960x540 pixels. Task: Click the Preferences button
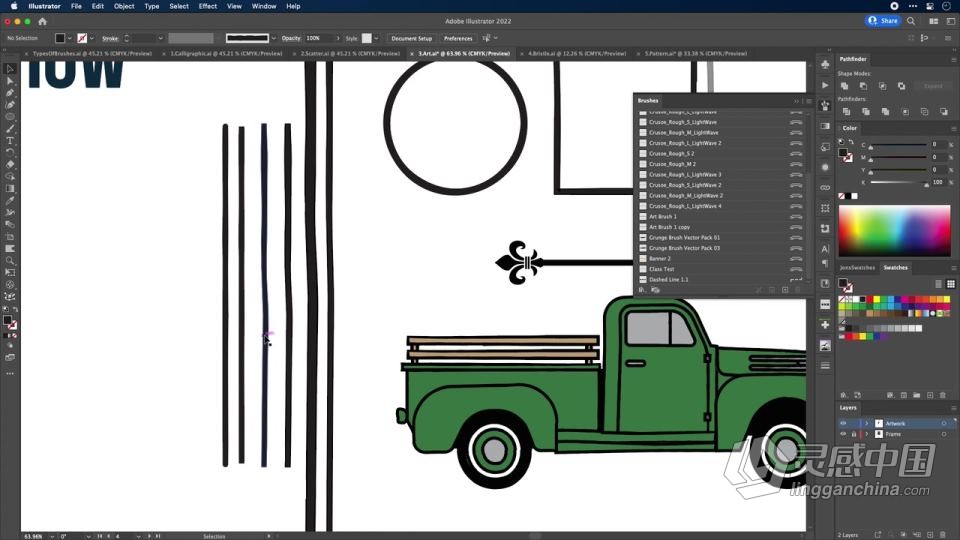tap(458, 38)
